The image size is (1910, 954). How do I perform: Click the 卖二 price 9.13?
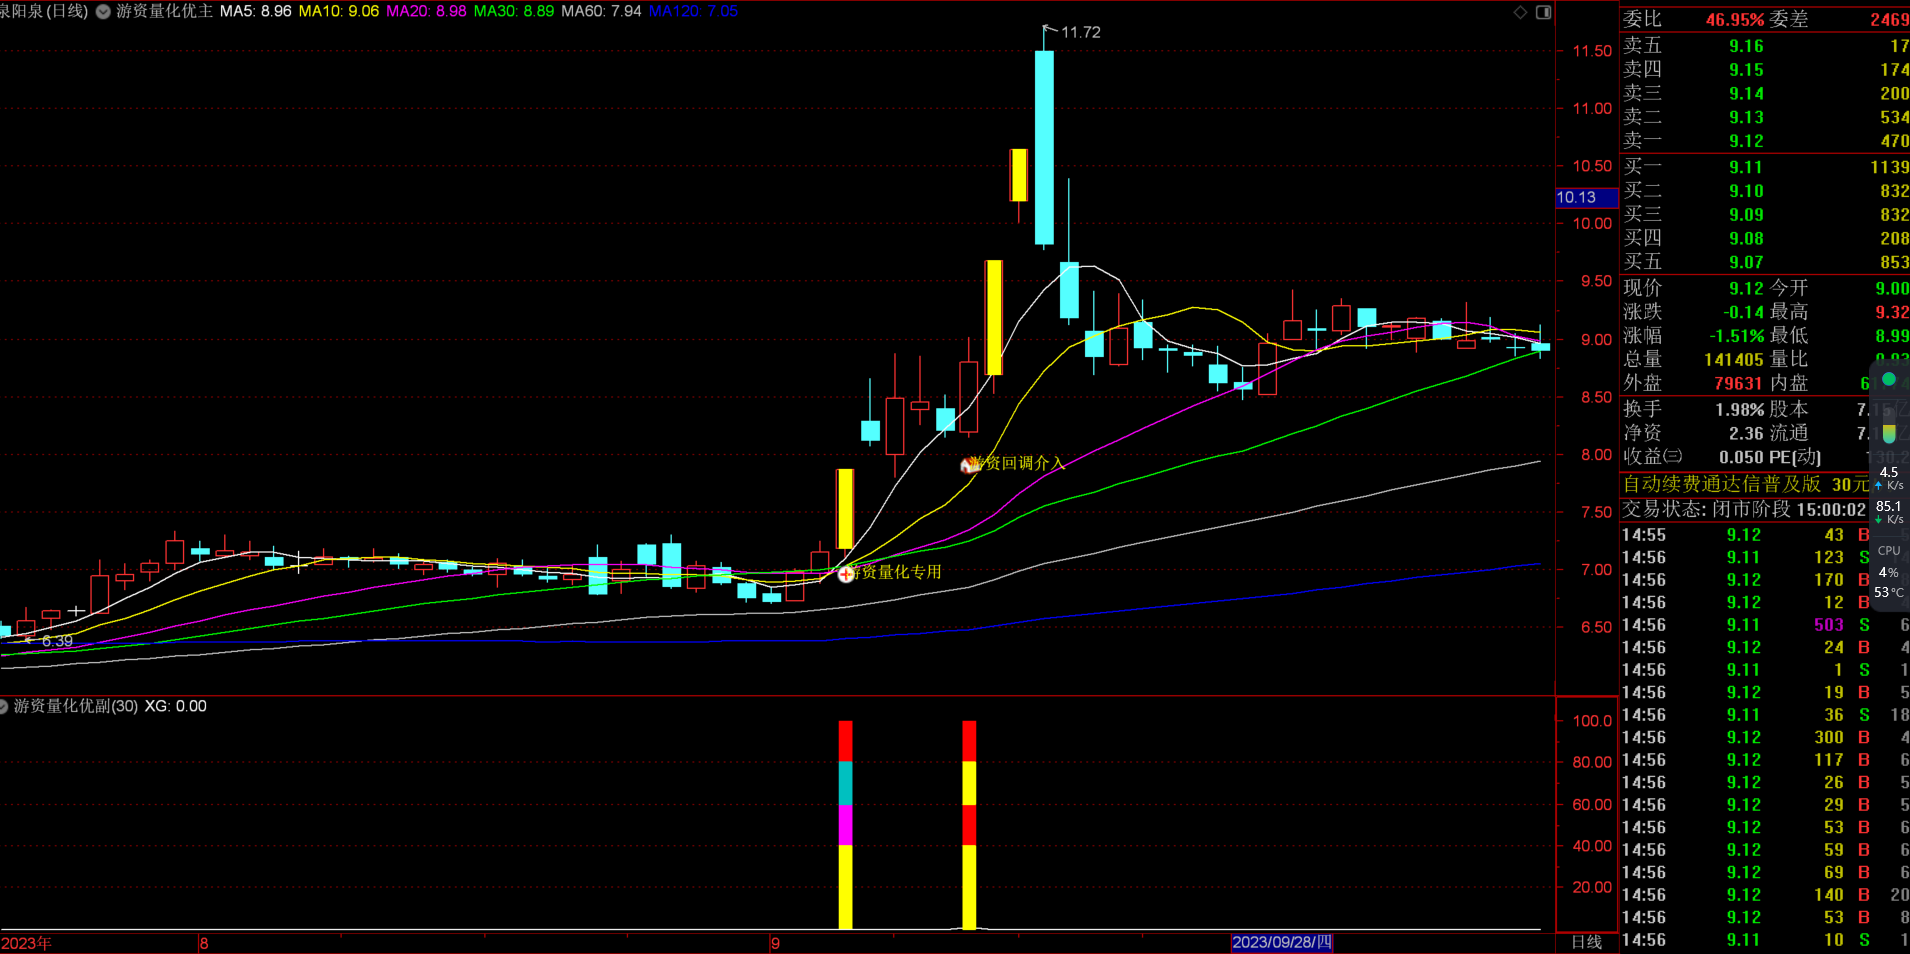point(1746,118)
